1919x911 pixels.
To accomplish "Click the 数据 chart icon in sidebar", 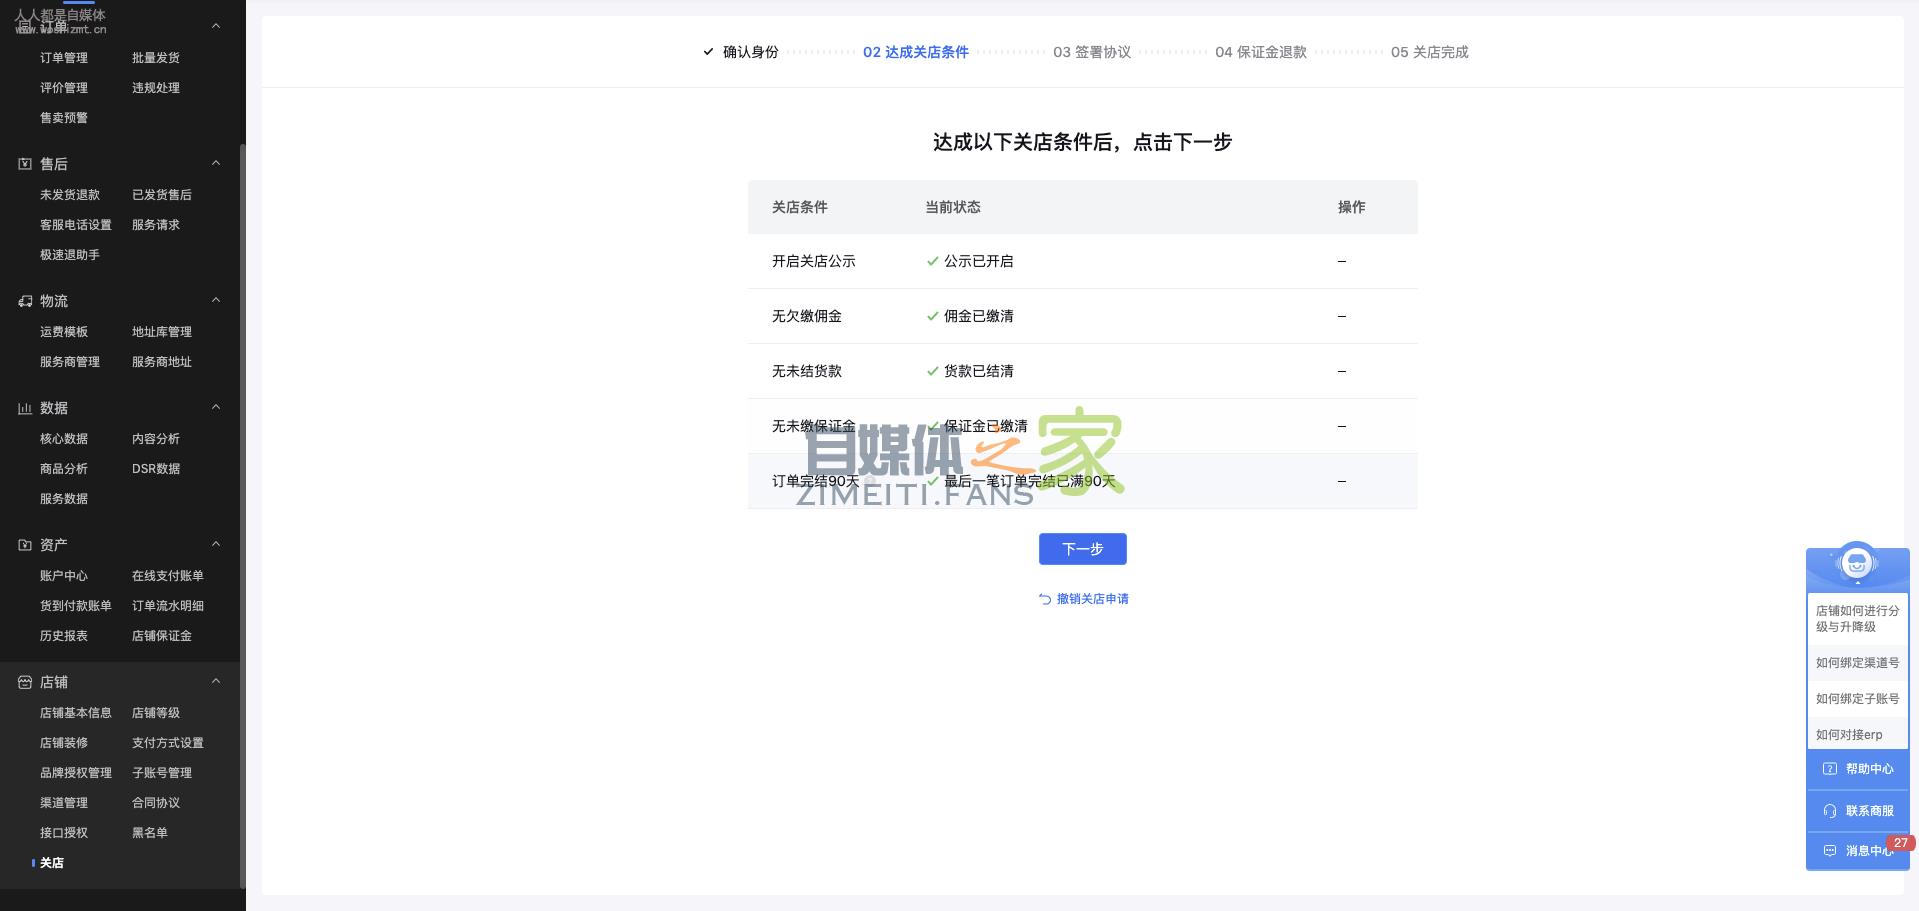I will click(x=25, y=408).
